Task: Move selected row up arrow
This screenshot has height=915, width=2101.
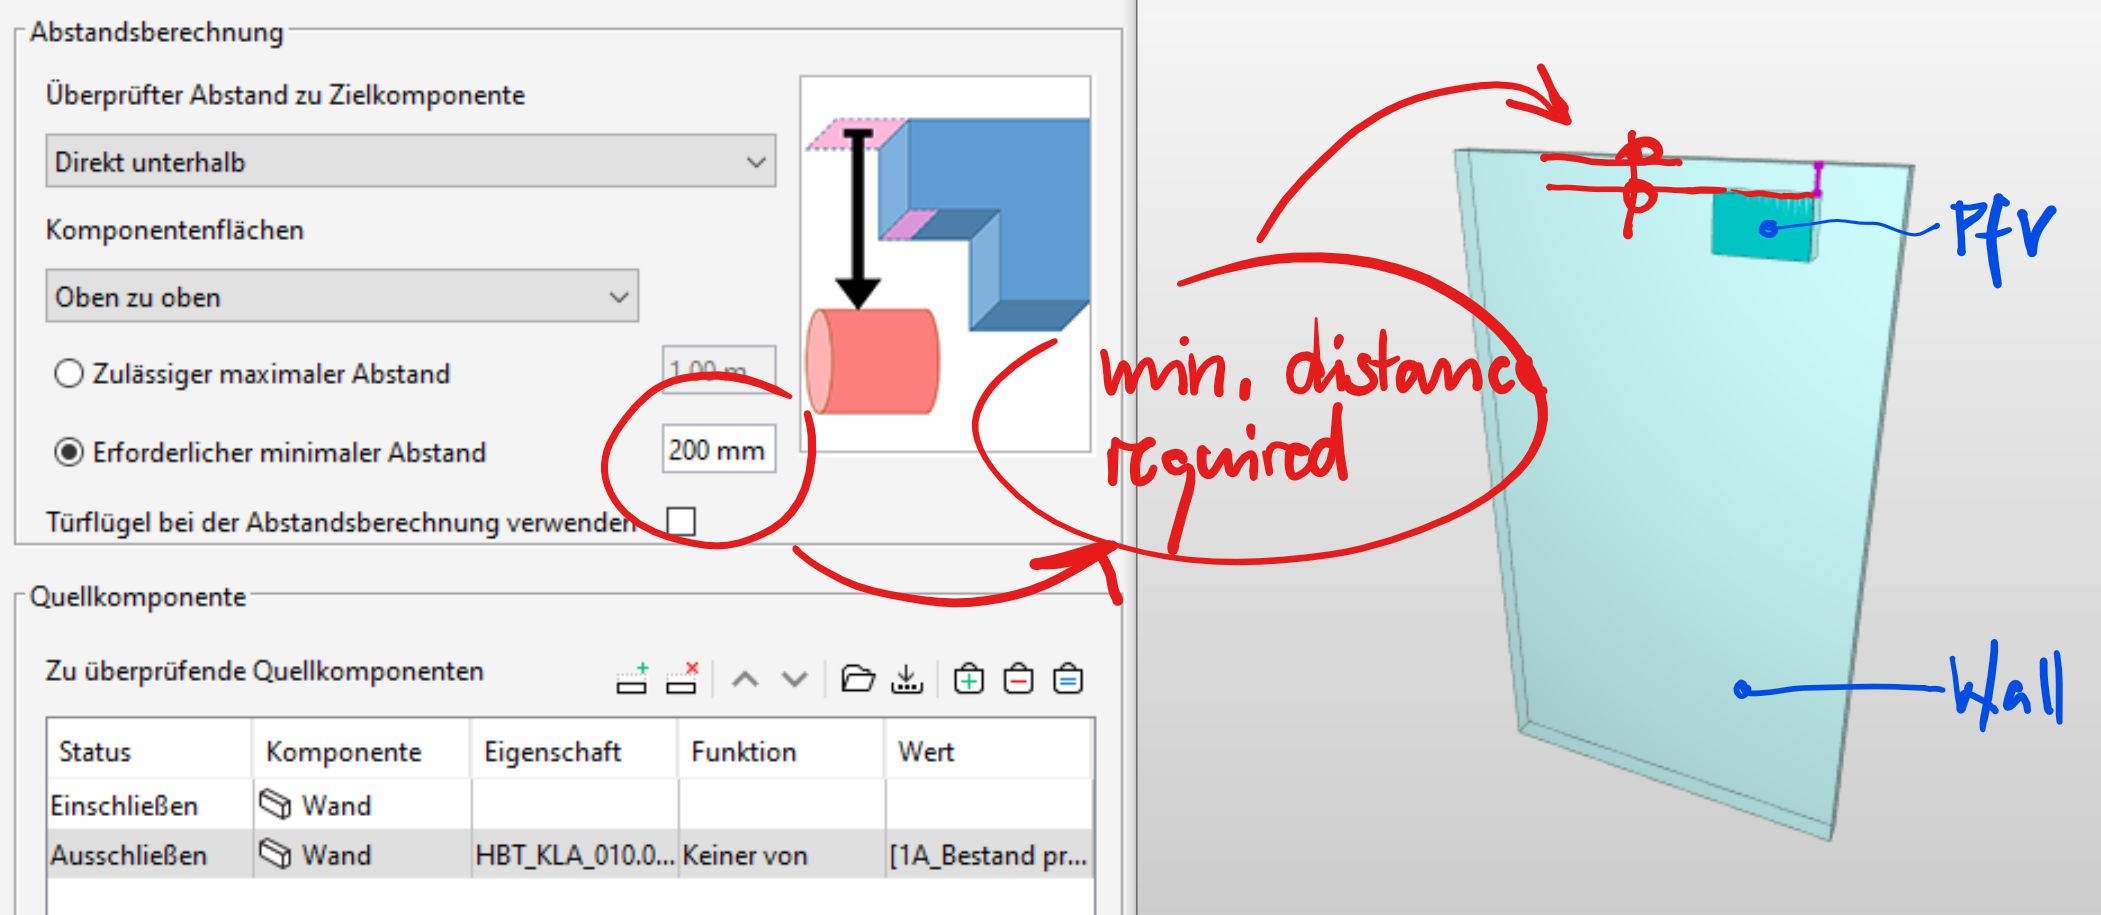Action: (745, 680)
